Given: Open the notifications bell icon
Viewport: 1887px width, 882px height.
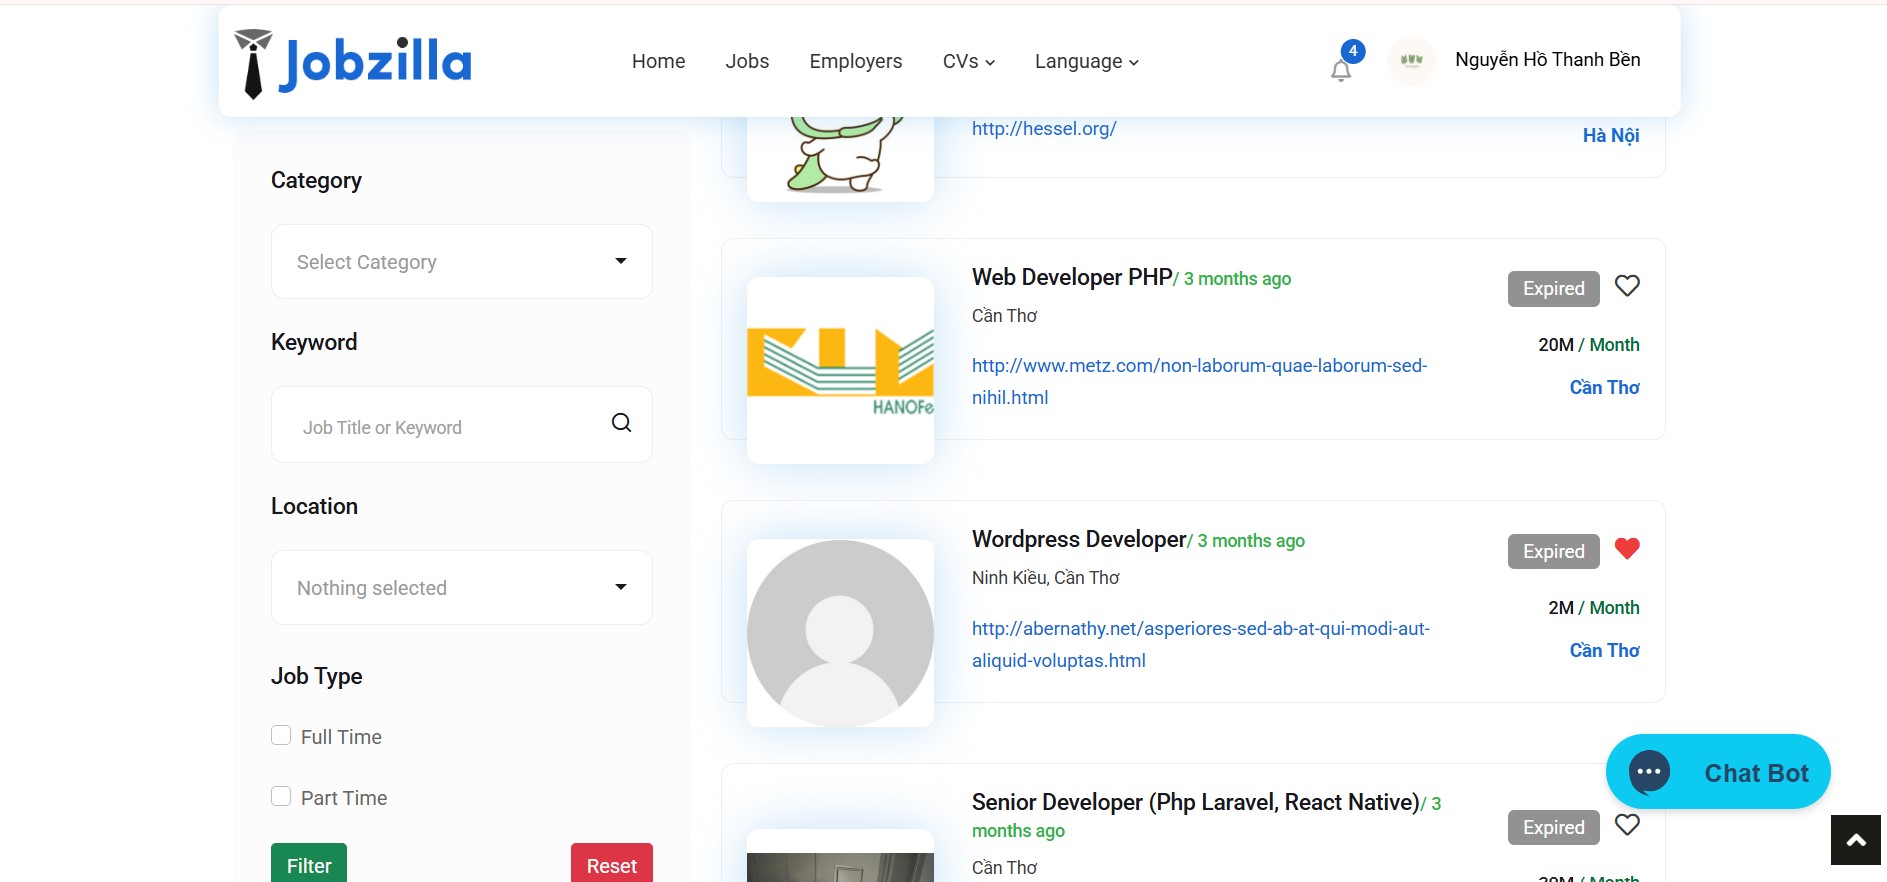Looking at the screenshot, I should (x=1341, y=69).
